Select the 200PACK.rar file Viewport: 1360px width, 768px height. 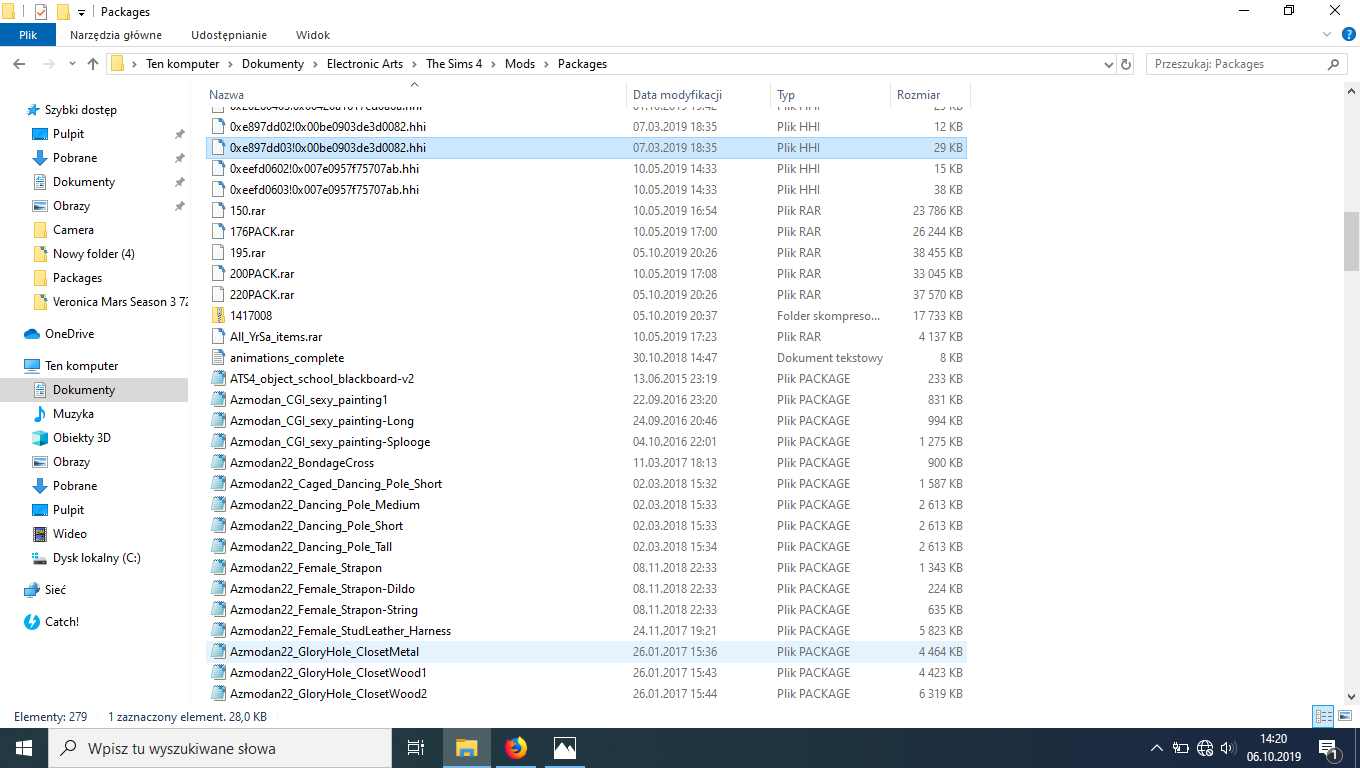(262, 273)
